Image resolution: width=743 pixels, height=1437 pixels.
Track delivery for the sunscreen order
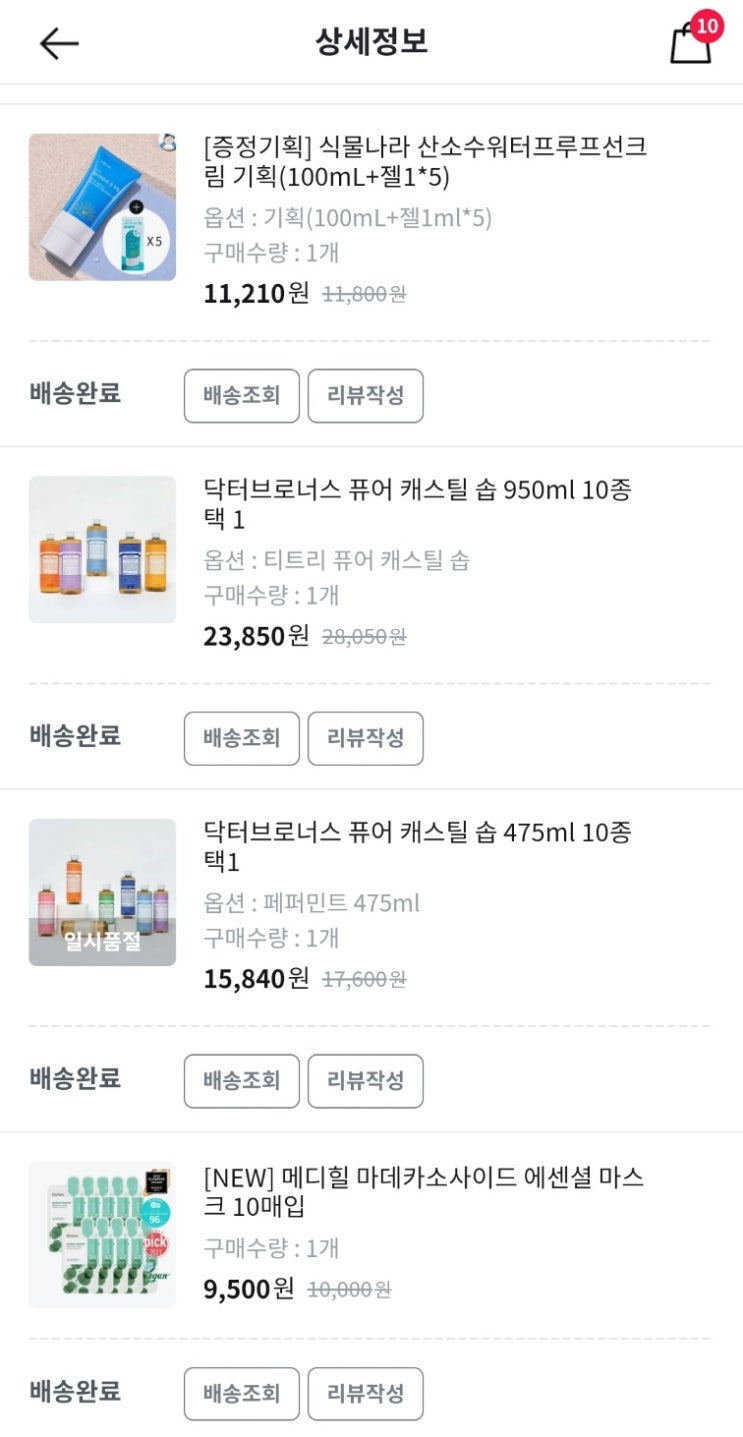click(241, 396)
